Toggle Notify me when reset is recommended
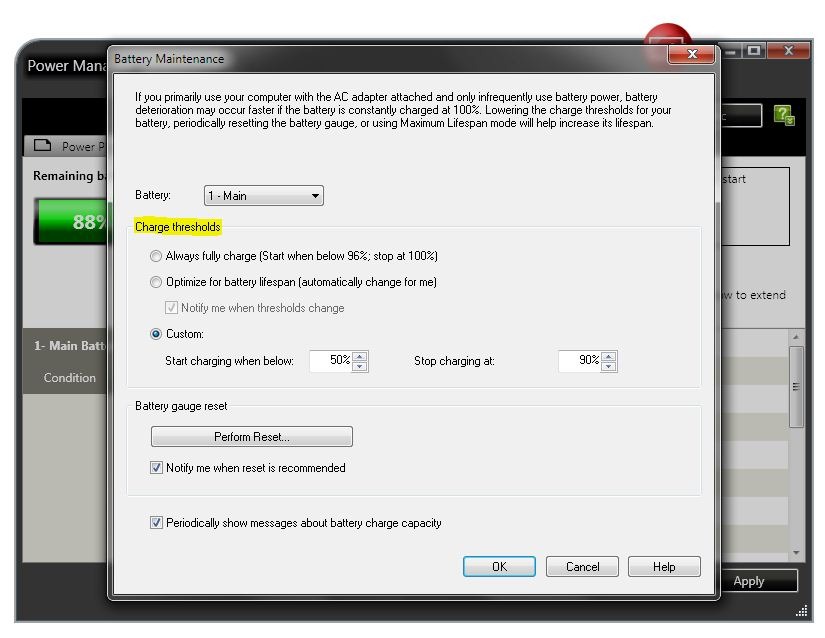The image size is (825, 638). pyautogui.click(x=157, y=467)
